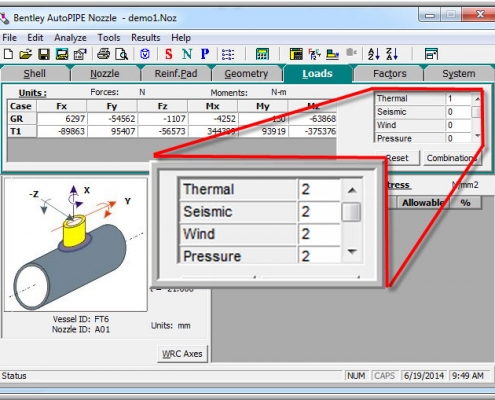Click the greyed-out camera icon in toolbar
The image size is (495, 400).
click(351, 53)
